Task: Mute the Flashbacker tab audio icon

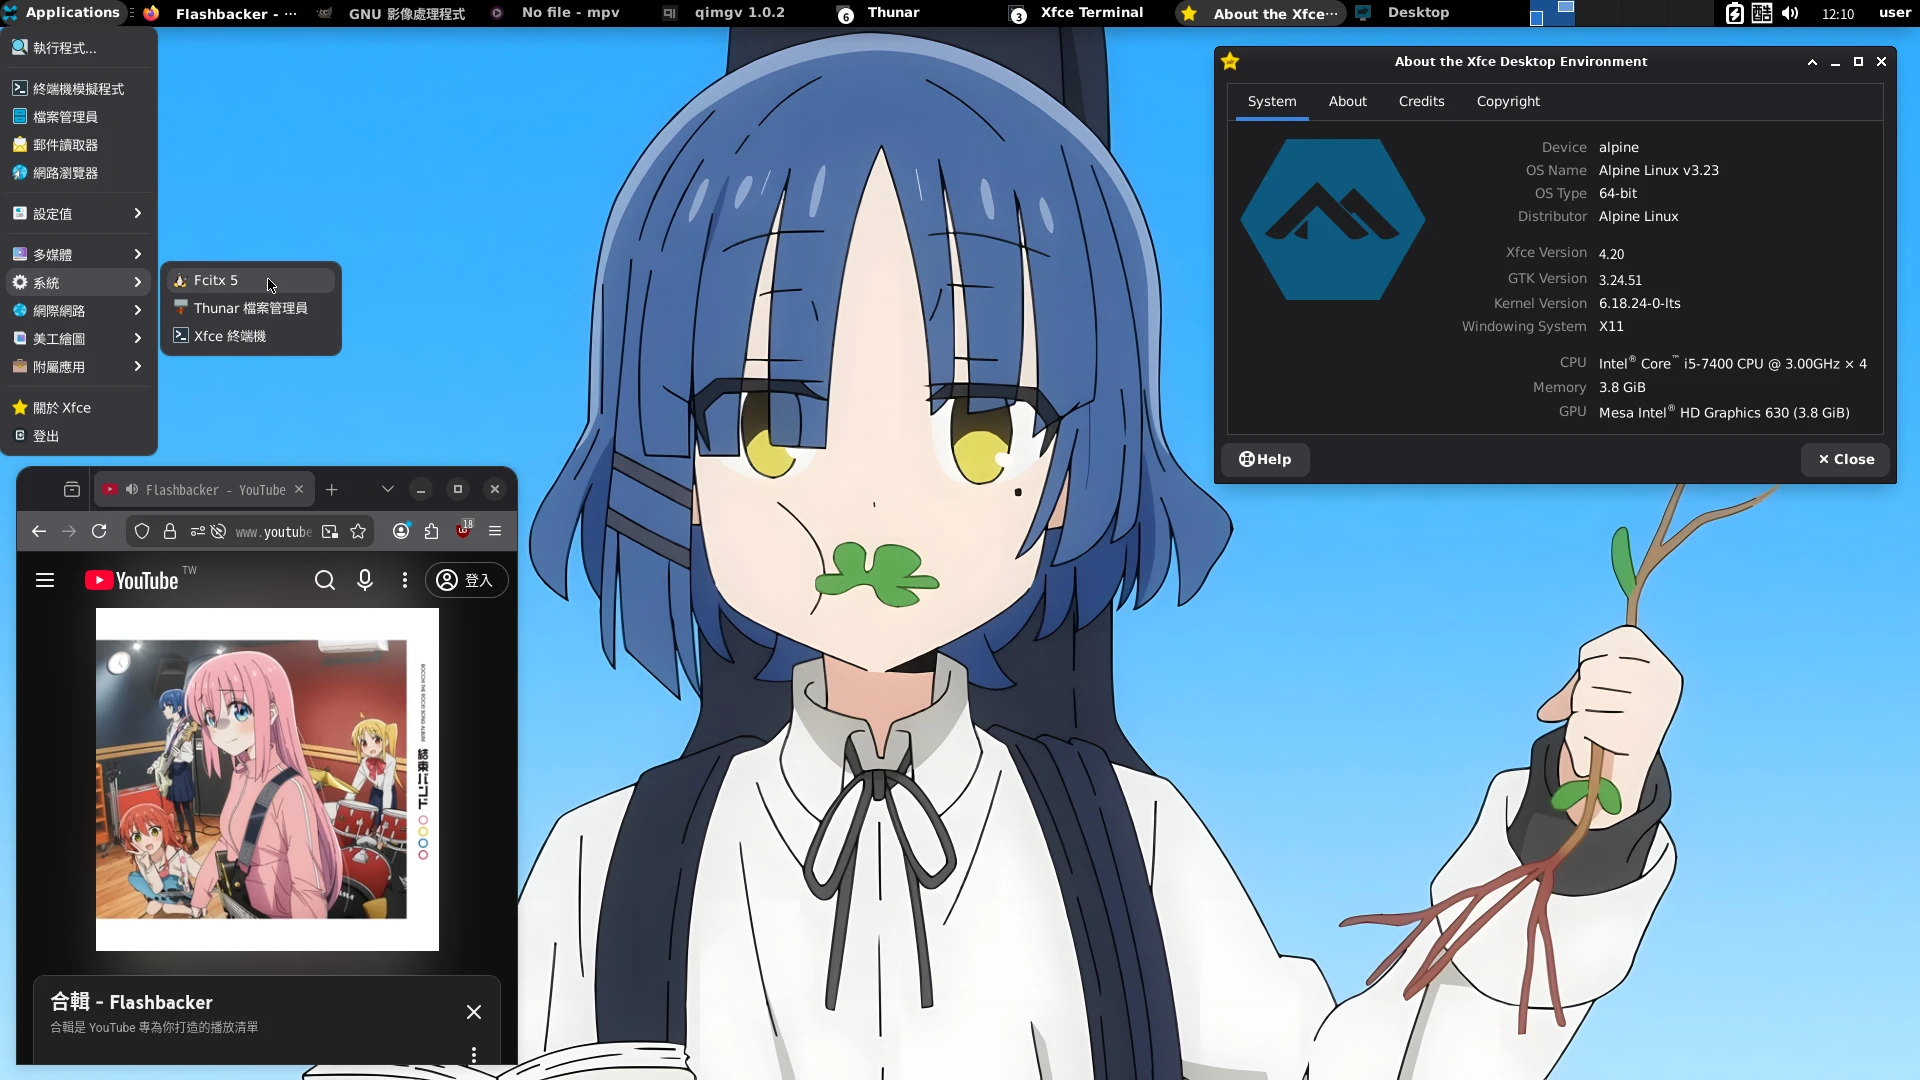Action: [x=132, y=489]
